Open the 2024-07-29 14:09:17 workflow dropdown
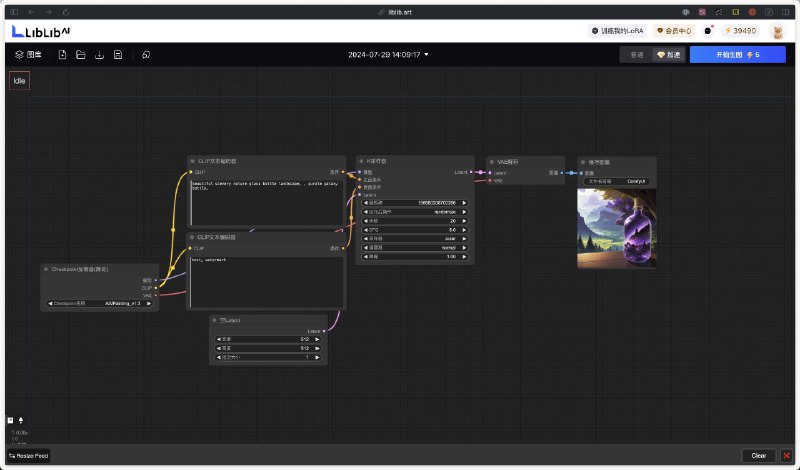Screen dimensions: 800x470 388,55
